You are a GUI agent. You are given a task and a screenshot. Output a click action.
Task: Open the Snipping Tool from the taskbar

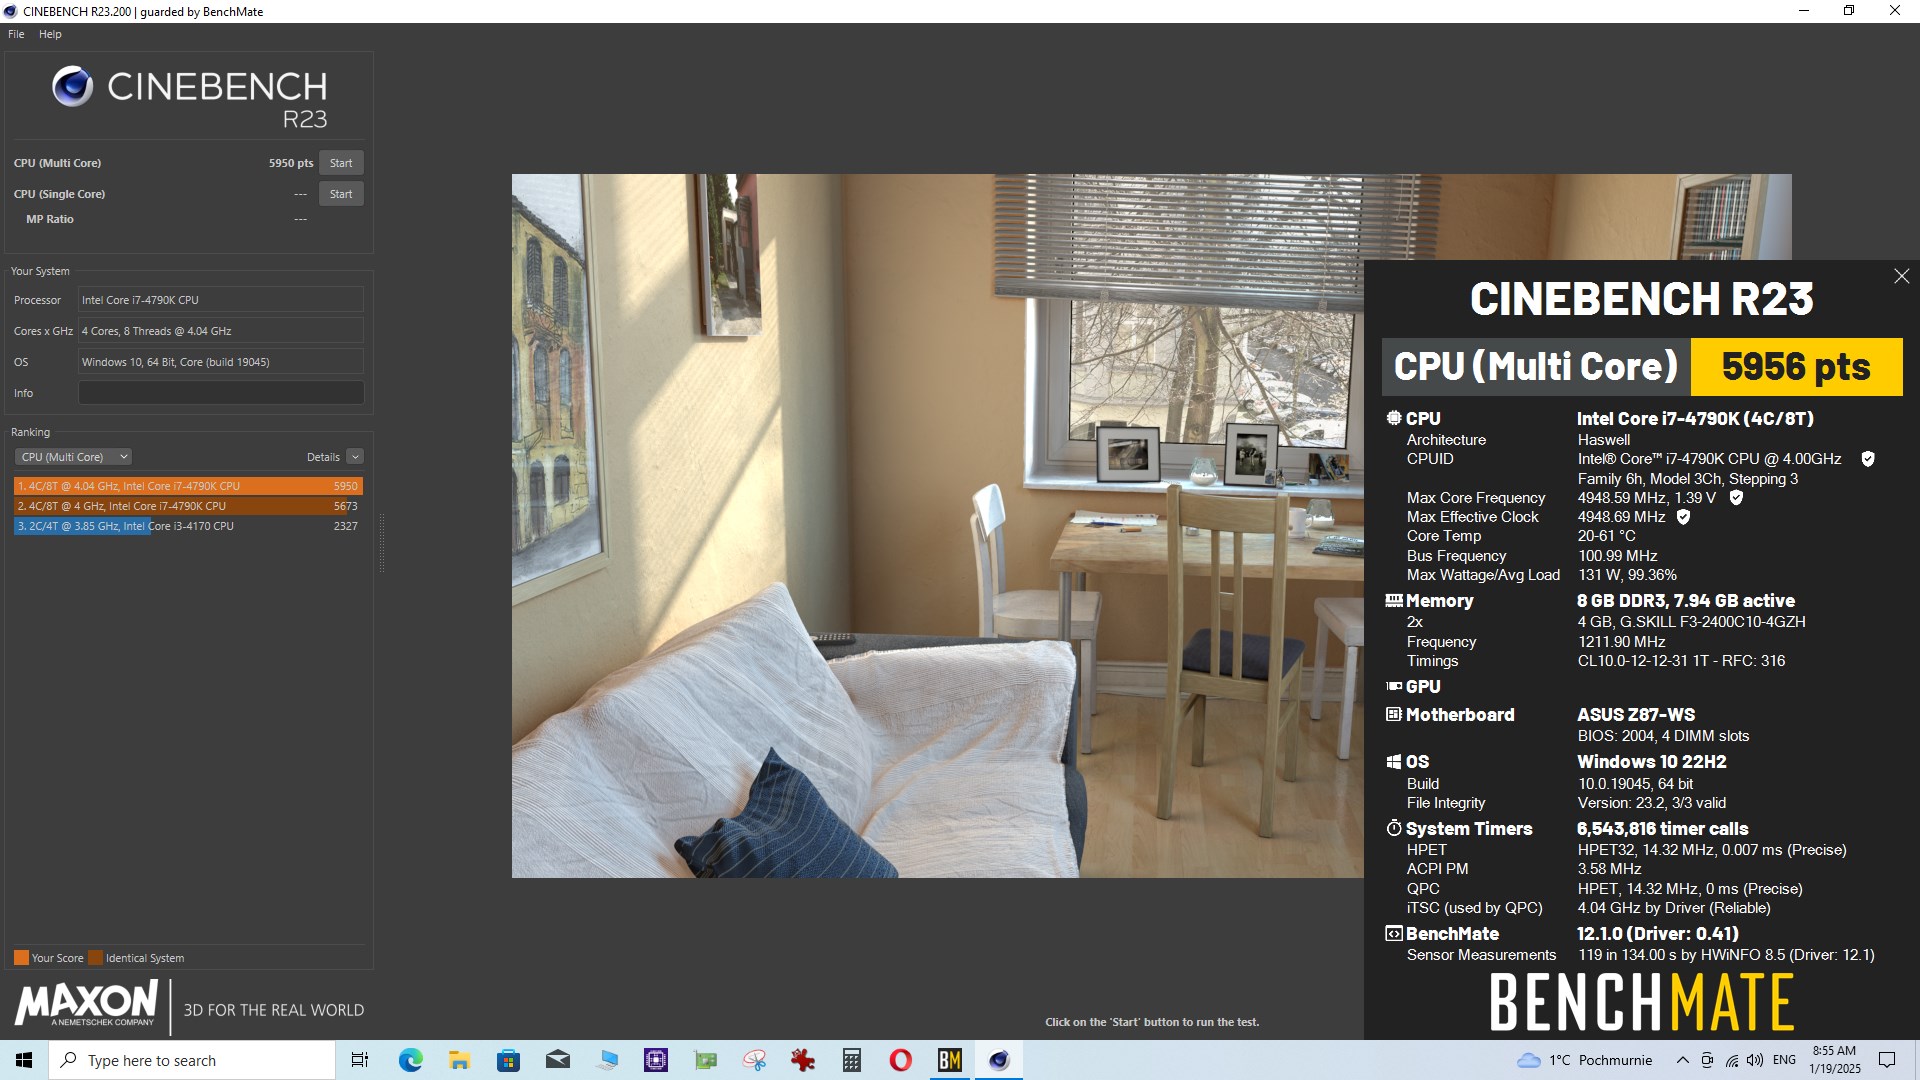point(754,1060)
